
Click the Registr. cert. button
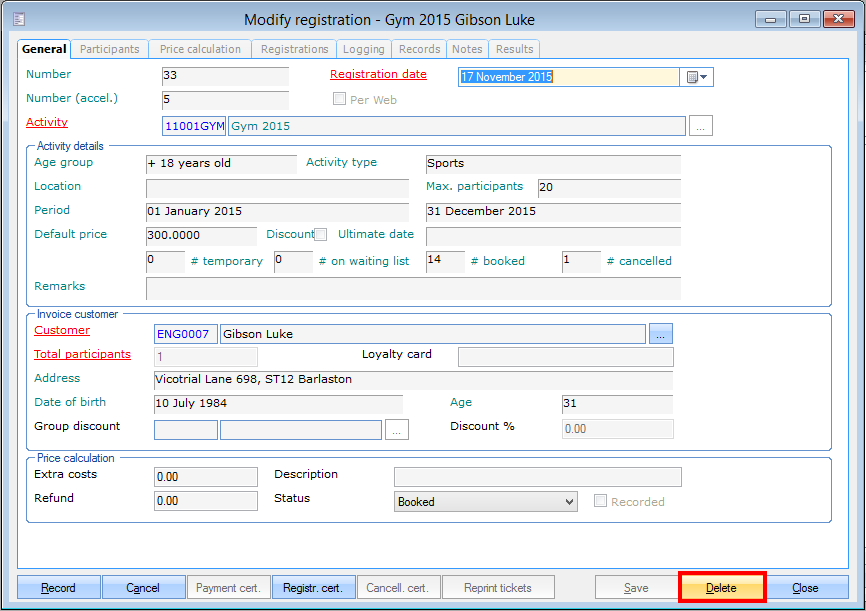click(312, 588)
